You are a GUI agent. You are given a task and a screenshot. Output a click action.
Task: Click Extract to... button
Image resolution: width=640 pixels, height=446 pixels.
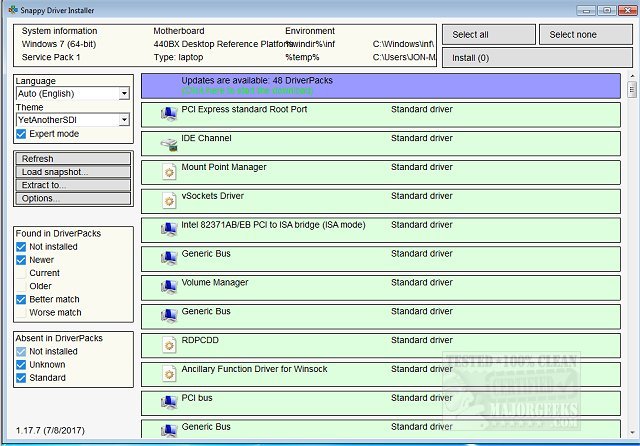73,185
